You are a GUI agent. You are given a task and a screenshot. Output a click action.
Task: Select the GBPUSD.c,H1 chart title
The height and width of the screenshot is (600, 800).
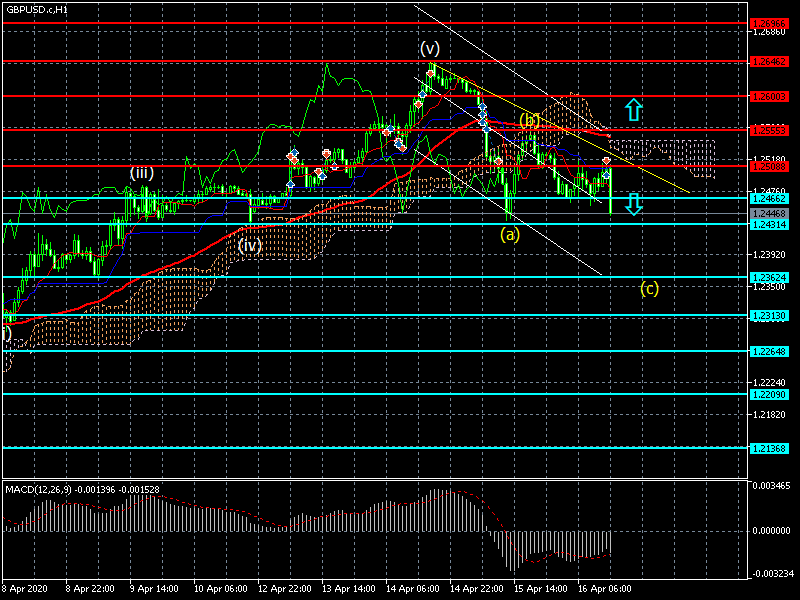point(37,10)
